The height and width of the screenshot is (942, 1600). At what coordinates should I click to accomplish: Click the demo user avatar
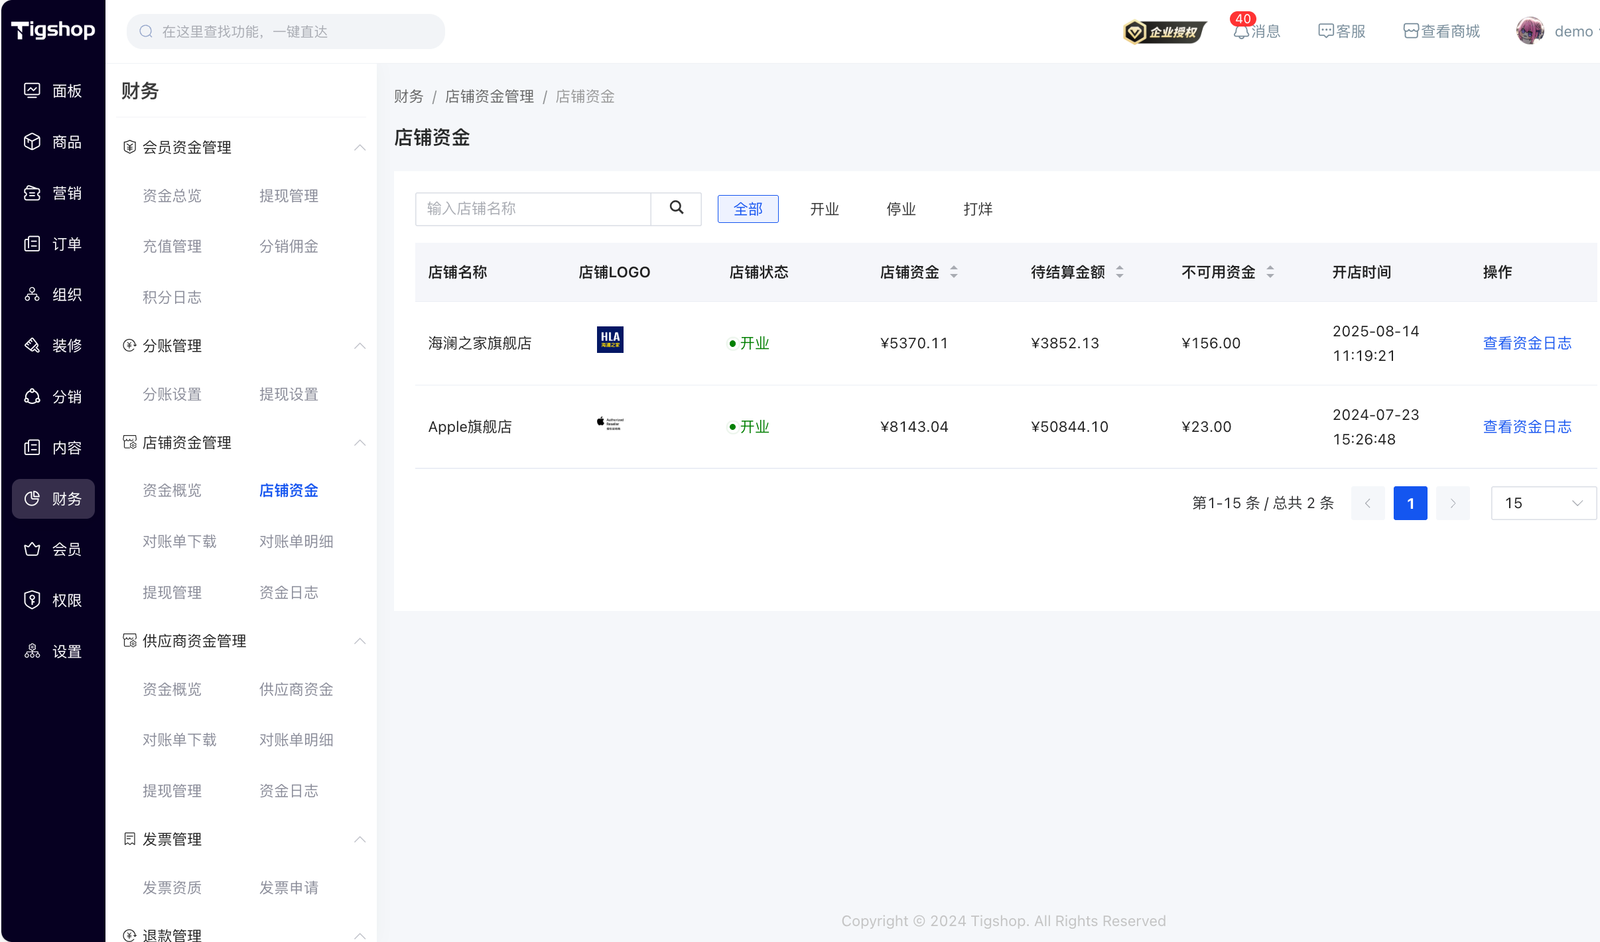tap(1529, 32)
